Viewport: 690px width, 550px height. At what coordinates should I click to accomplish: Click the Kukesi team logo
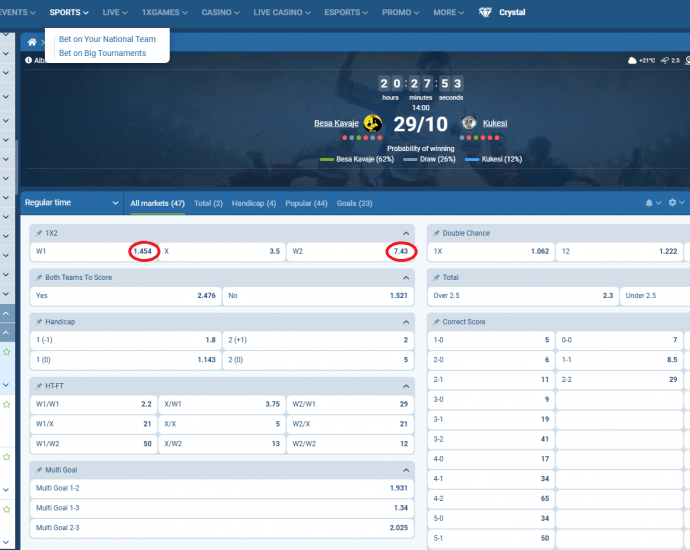[x=469, y=123]
